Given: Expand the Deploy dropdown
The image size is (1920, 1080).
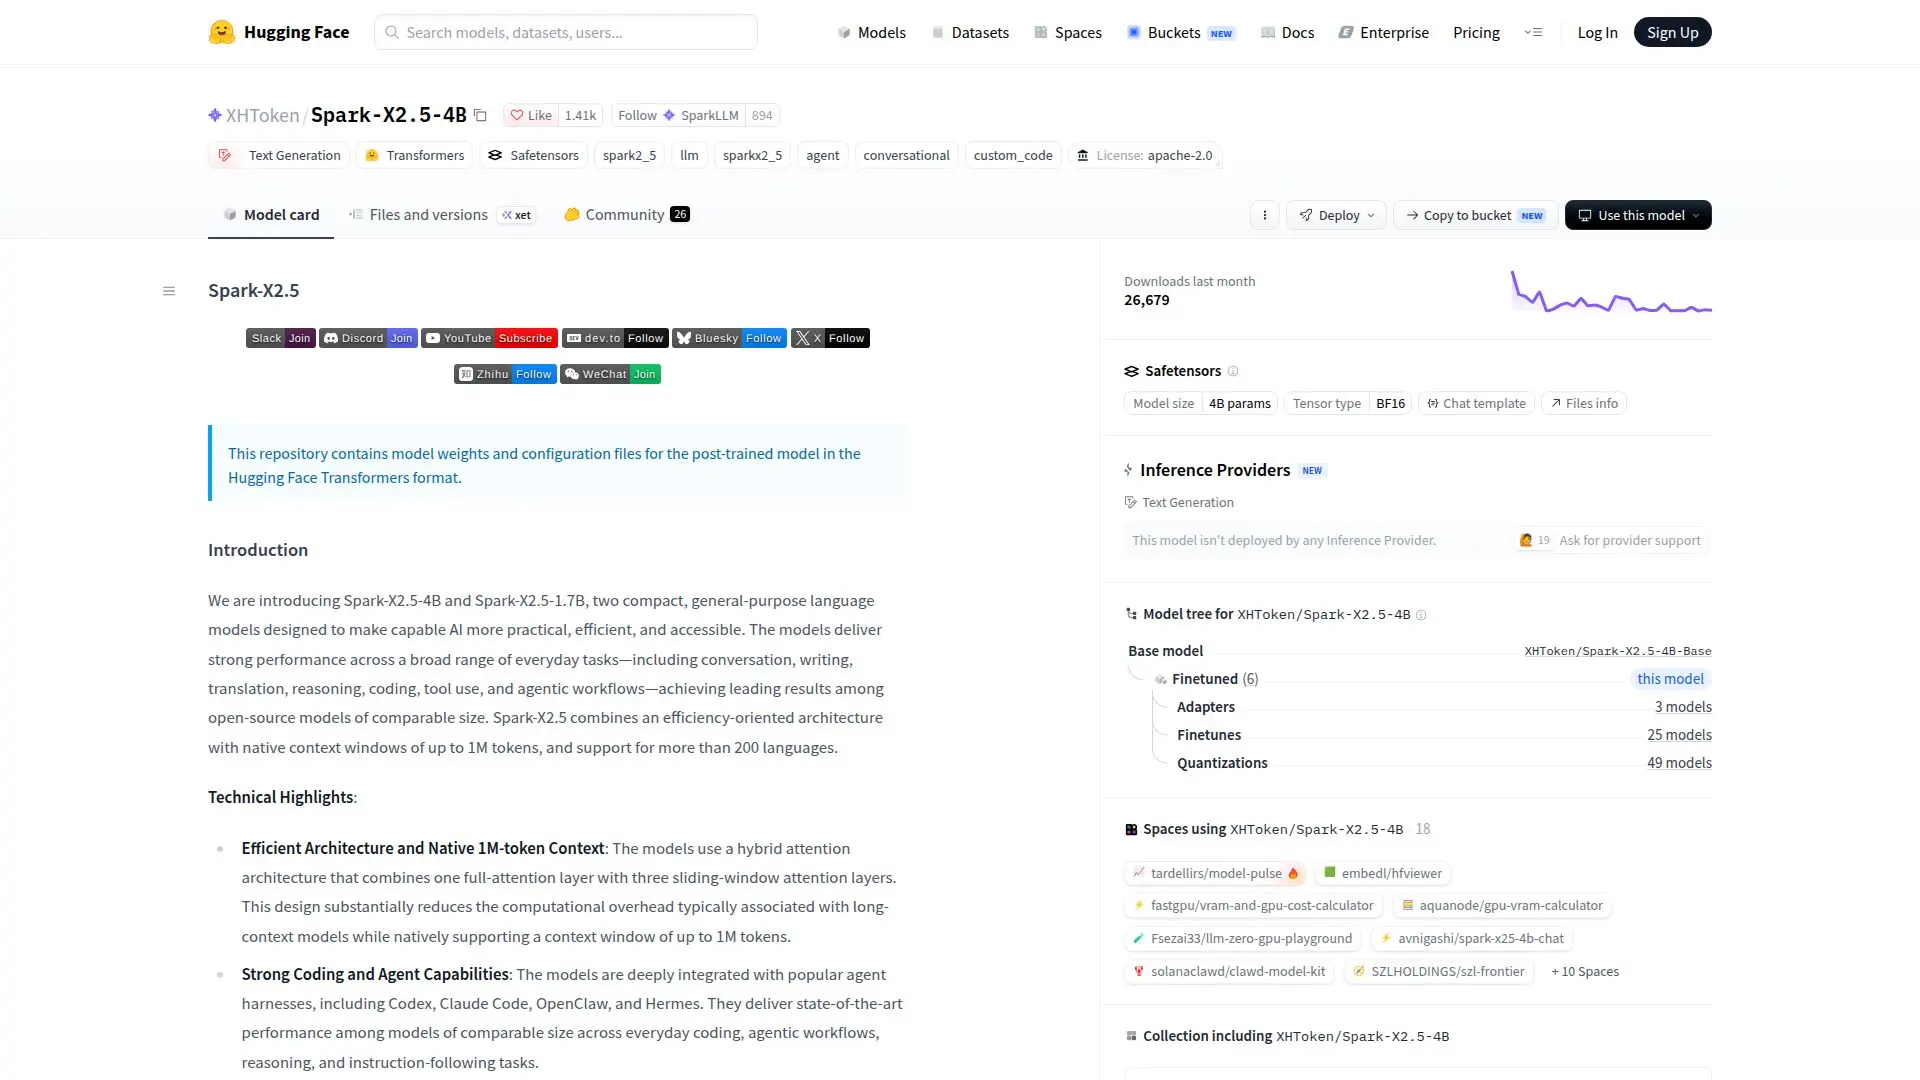Looking at the screenshot, I should pyautogui.click(x=1336, y=215).
